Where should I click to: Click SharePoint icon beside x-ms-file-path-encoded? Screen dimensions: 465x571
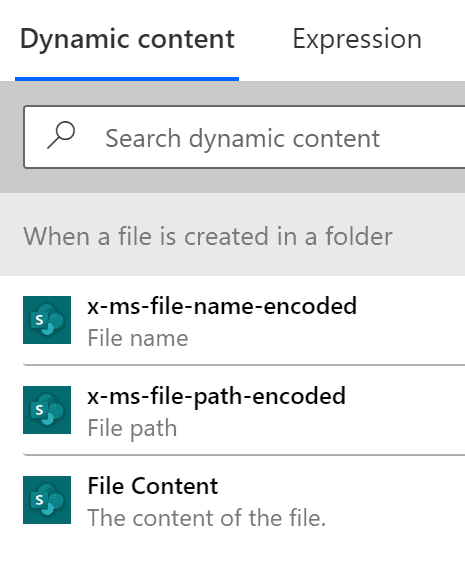[x=47, y=410]
